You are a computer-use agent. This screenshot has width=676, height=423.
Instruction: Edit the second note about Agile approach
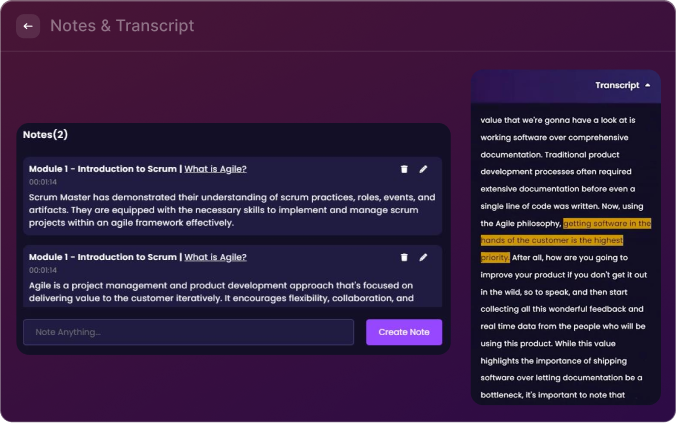(423, 257)
